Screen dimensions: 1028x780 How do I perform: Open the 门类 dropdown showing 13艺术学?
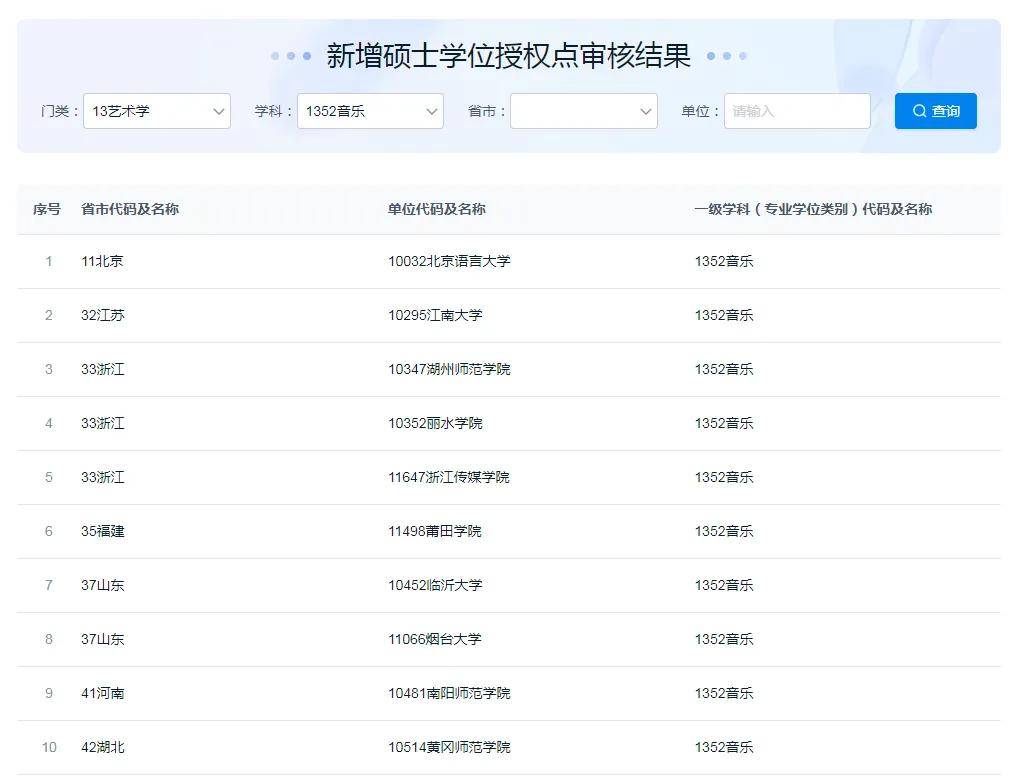tap(157, 111)
